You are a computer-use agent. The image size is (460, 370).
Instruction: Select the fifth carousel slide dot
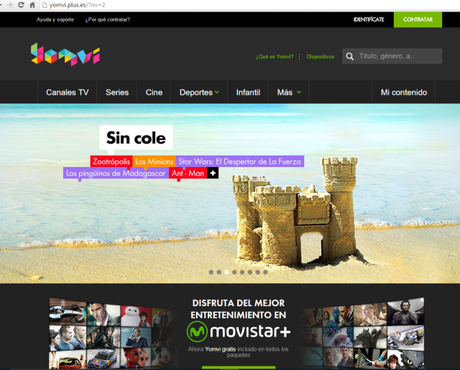(242, 272)
